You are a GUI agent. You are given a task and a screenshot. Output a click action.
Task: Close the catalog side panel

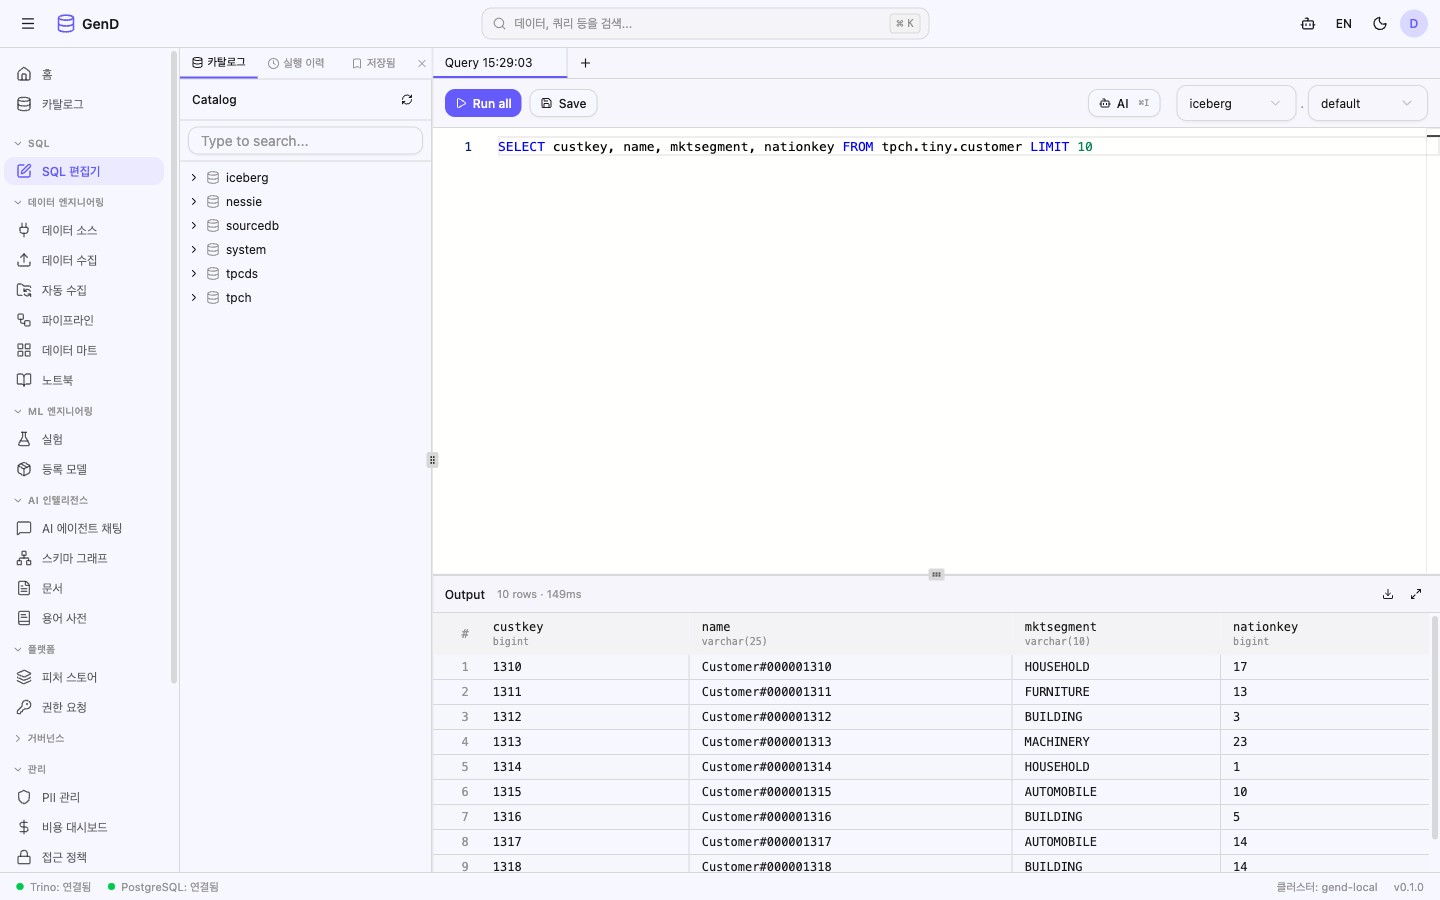coord(422,63)
